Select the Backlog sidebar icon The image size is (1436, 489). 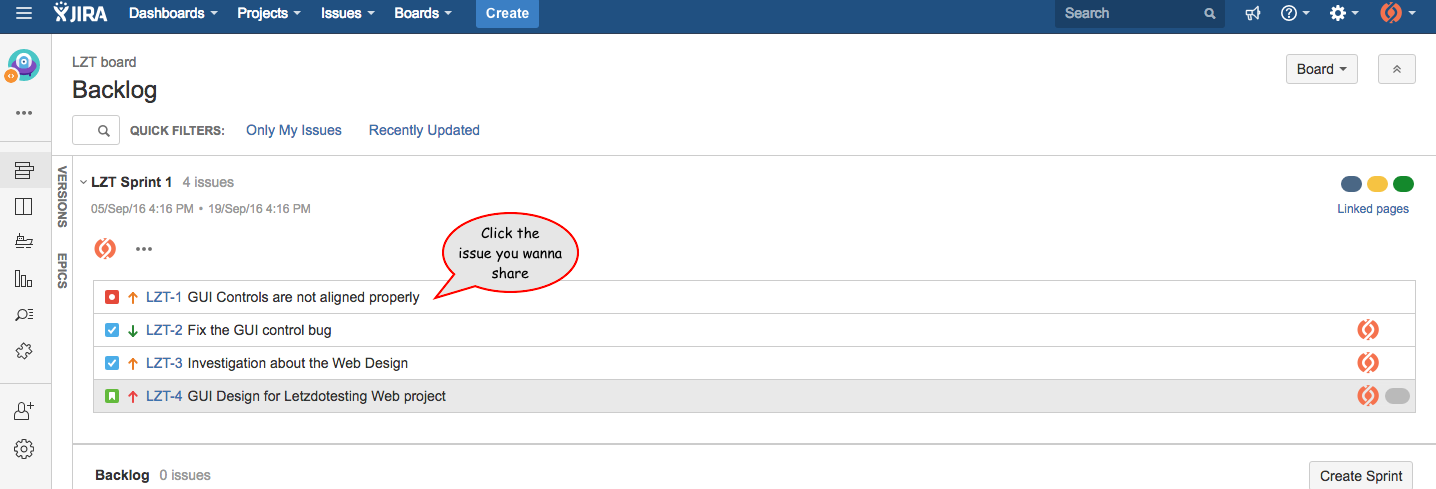click(24, 171)
